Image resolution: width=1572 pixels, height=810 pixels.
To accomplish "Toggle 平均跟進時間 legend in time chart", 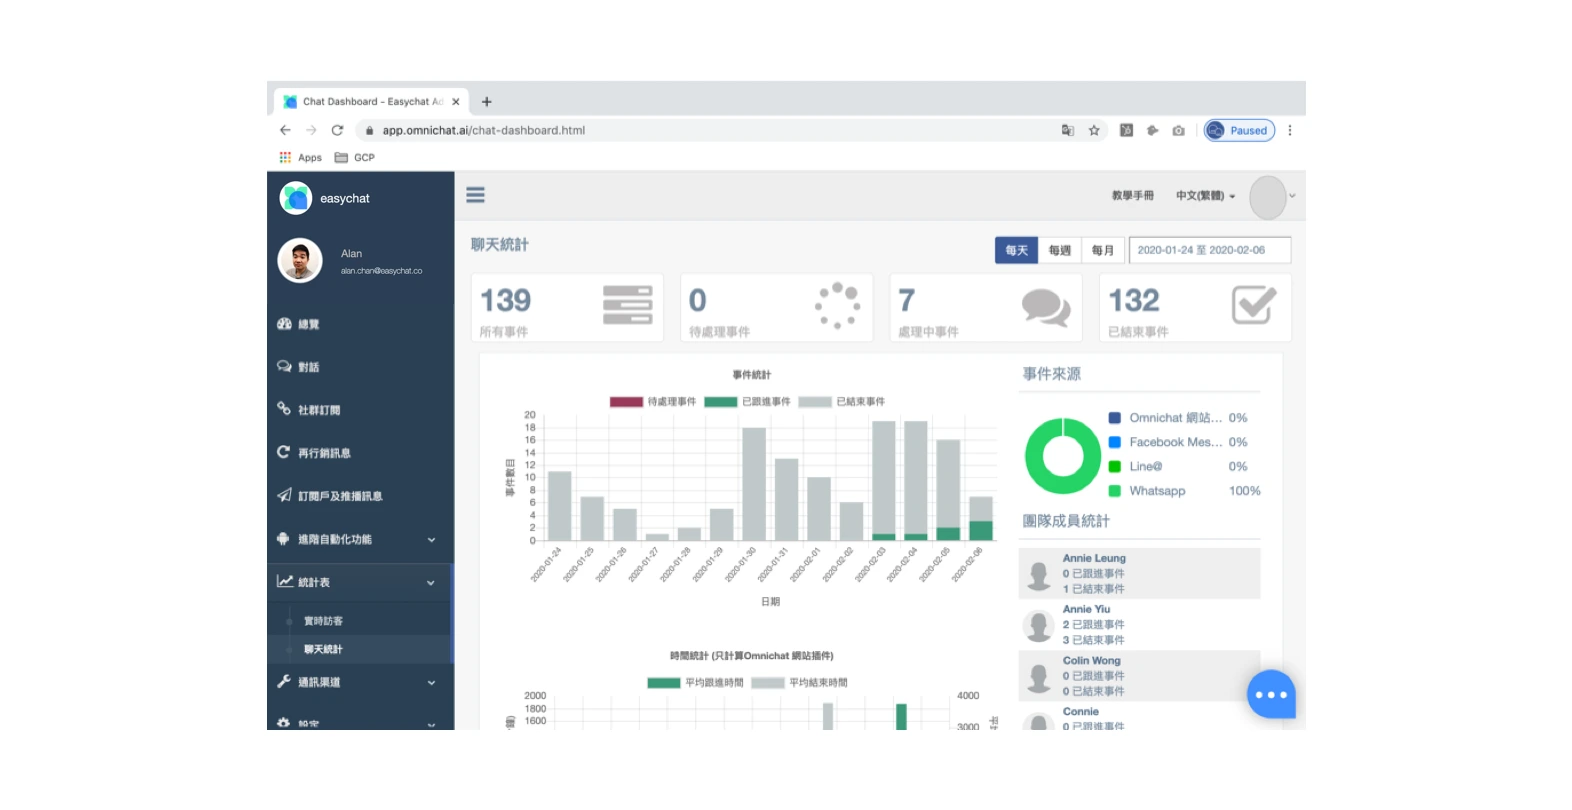I will click(x=695, y=683).
